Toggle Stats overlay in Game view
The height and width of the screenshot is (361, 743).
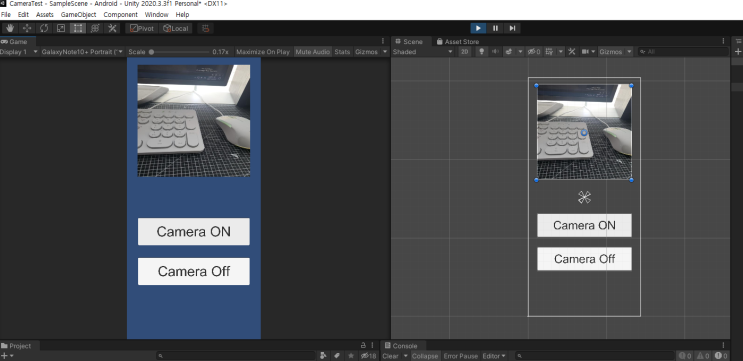tap(342, 52)
